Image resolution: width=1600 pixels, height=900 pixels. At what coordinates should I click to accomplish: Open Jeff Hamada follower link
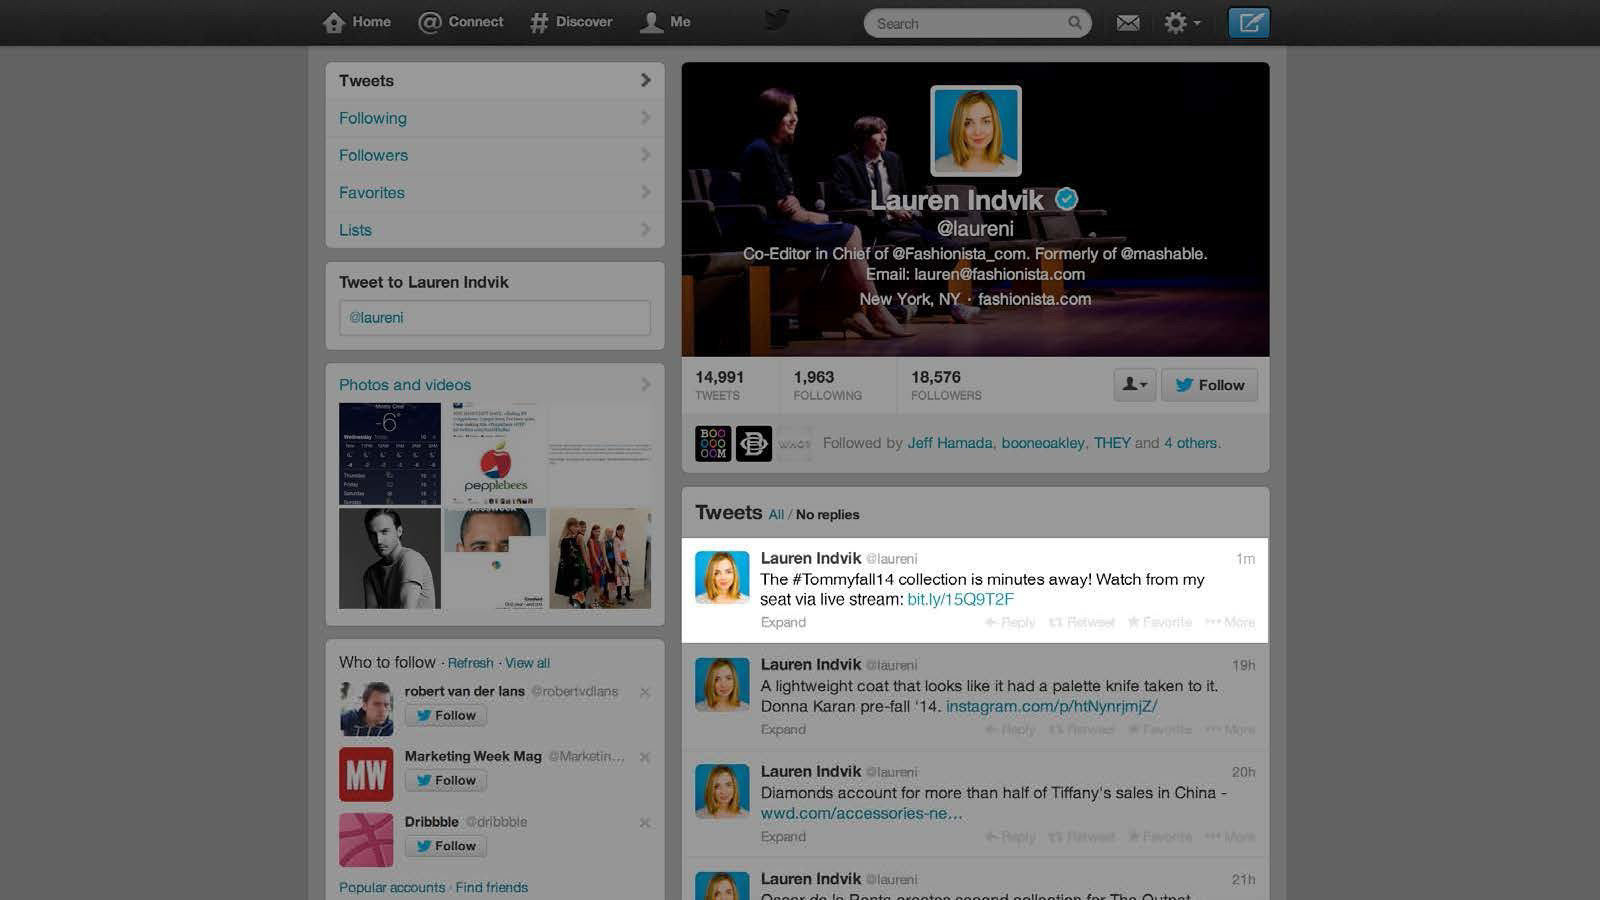(x=950, y=443)
